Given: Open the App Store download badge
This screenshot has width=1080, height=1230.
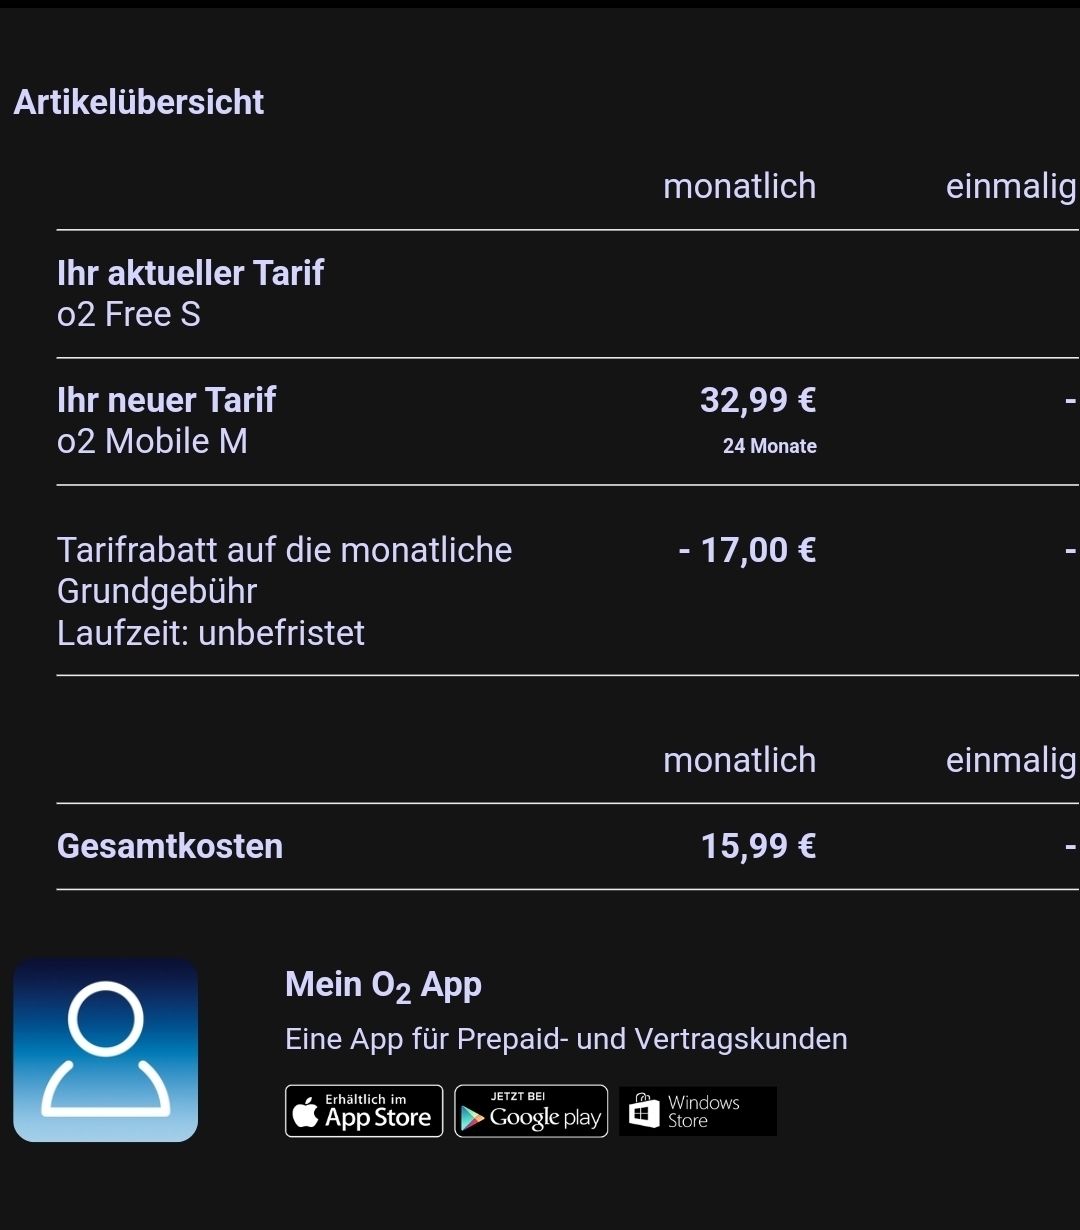Looking at the screenshot, I should click(364, 1111).
